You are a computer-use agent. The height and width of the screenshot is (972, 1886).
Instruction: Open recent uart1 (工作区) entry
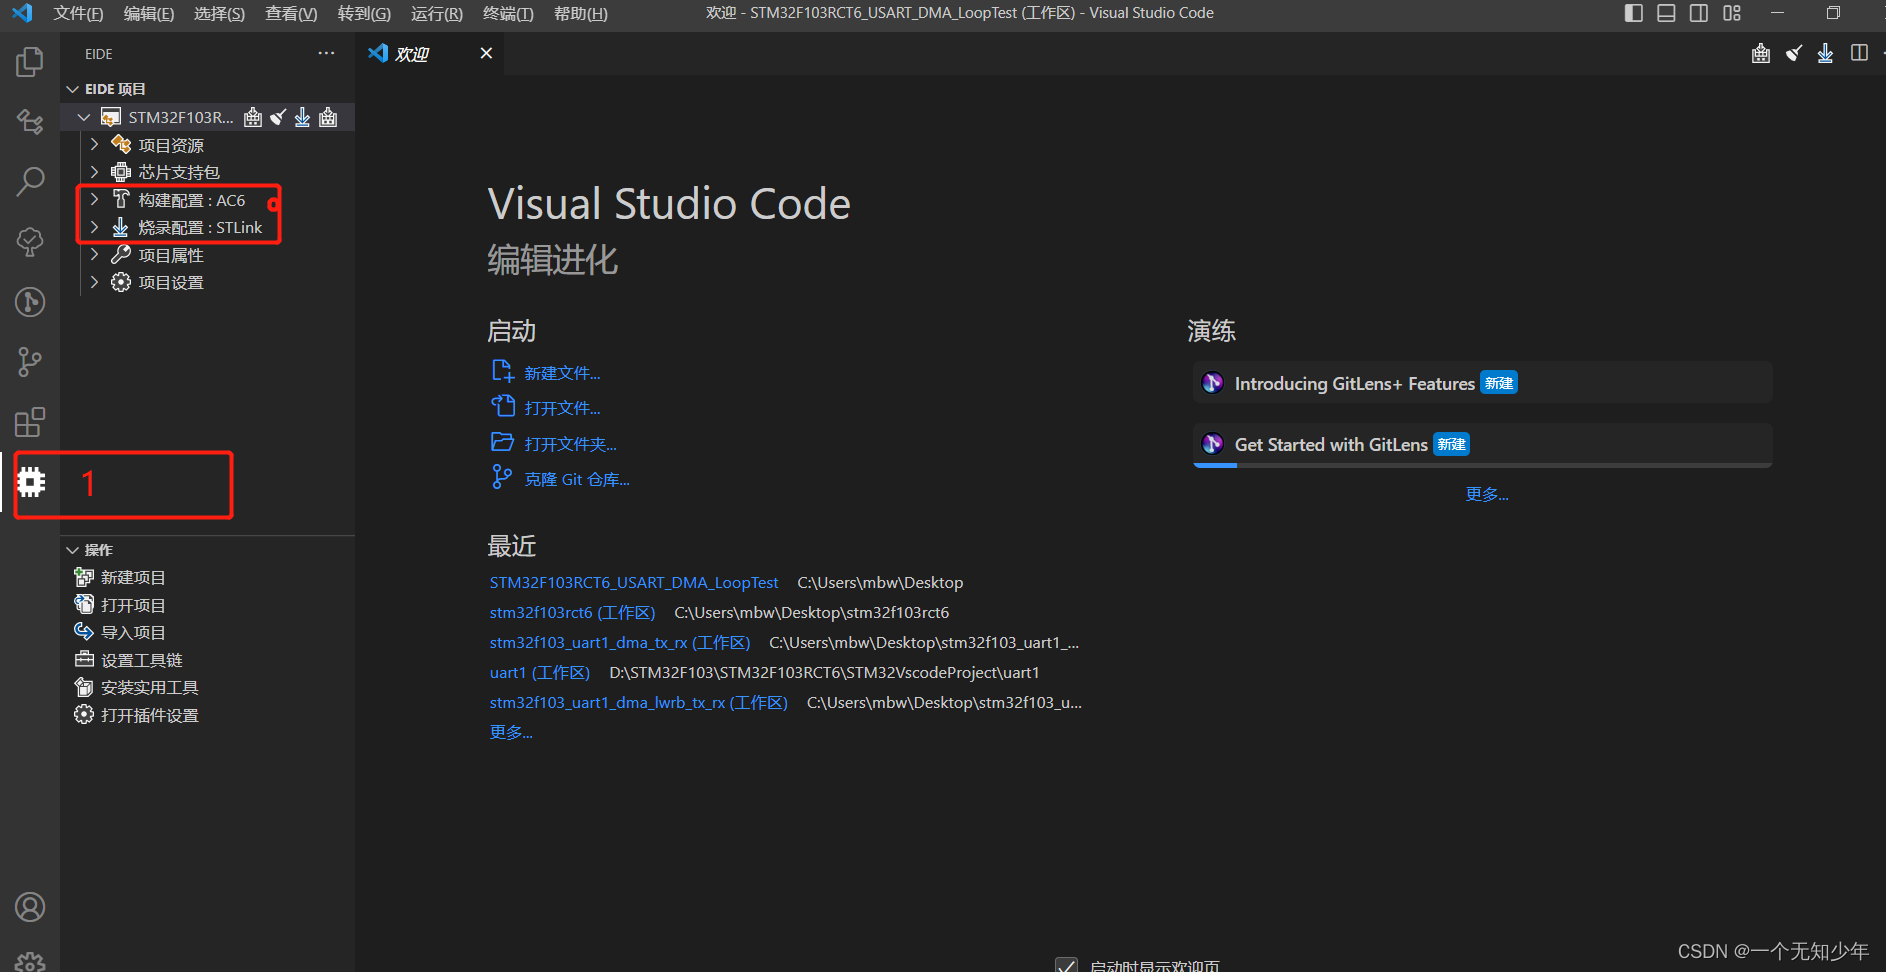tap(540, 672)
